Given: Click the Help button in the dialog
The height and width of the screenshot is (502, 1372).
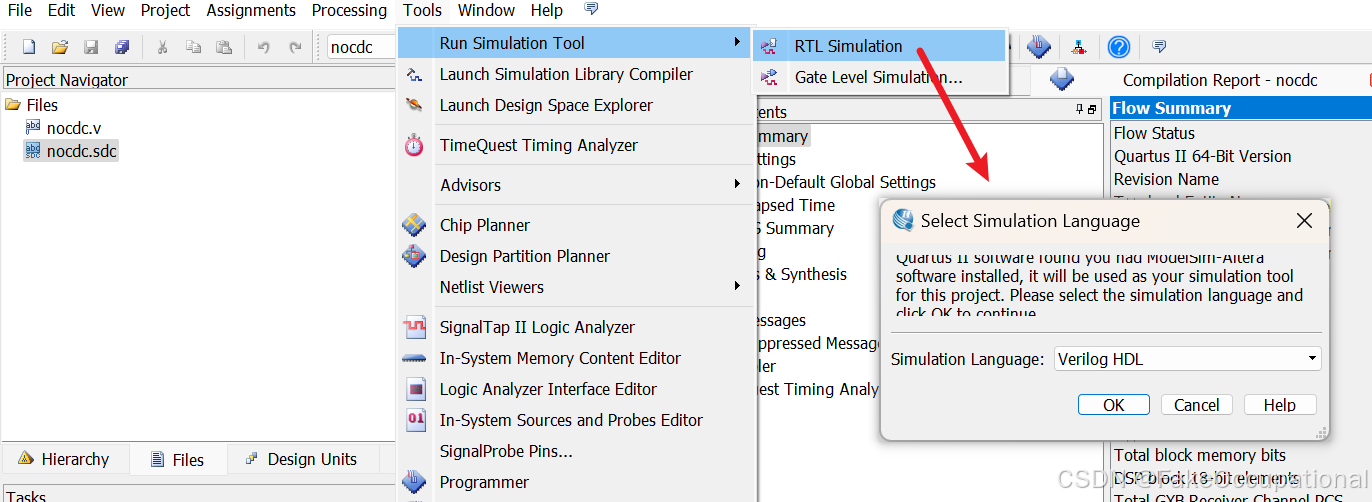Looking at the screenshot, I should (x=1280, y=405).
